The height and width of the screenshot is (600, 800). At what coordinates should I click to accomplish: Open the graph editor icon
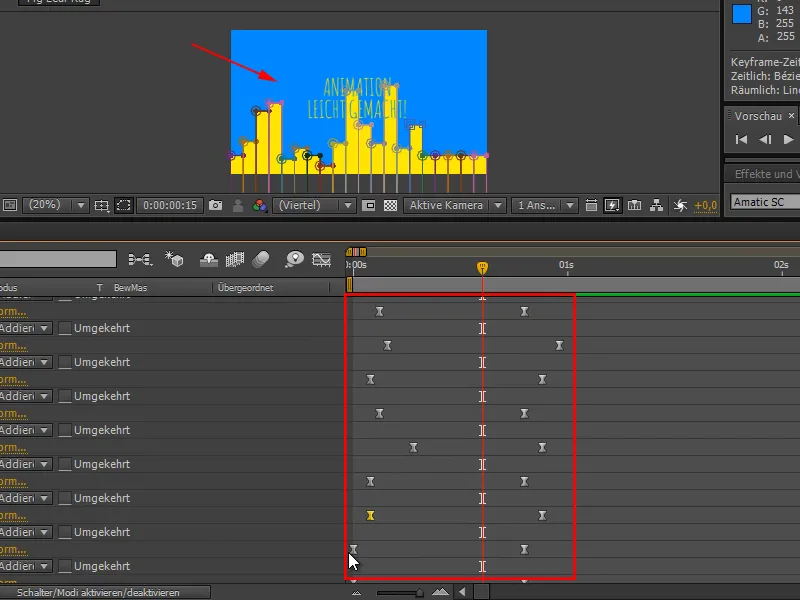point(321,260)
